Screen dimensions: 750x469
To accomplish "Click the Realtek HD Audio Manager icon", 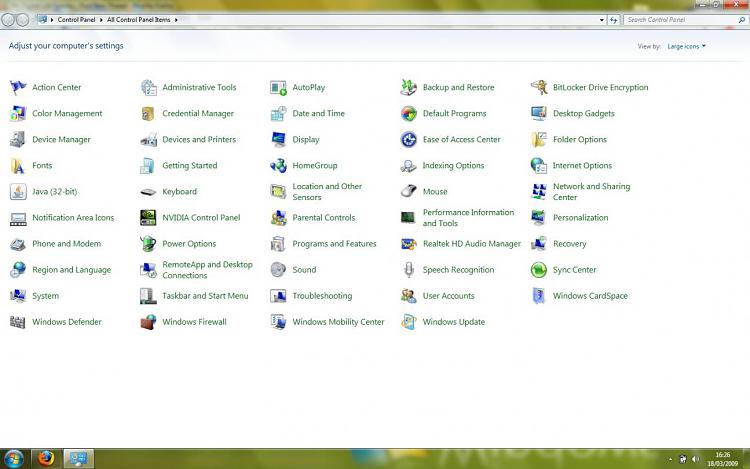I will point(408,244).
